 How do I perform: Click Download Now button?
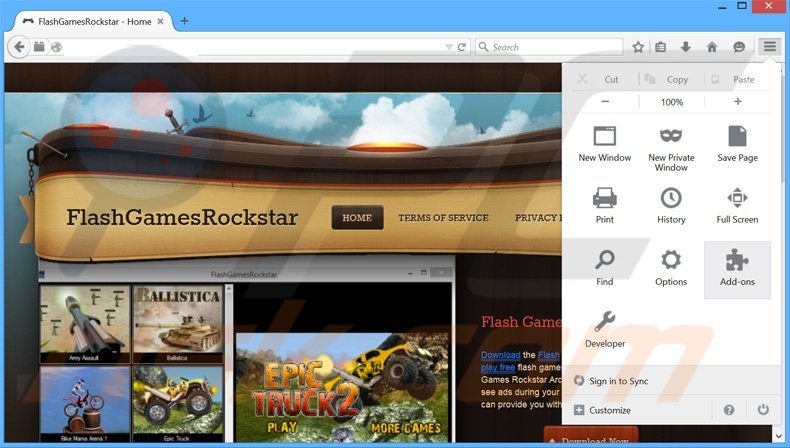pos(591,436)
